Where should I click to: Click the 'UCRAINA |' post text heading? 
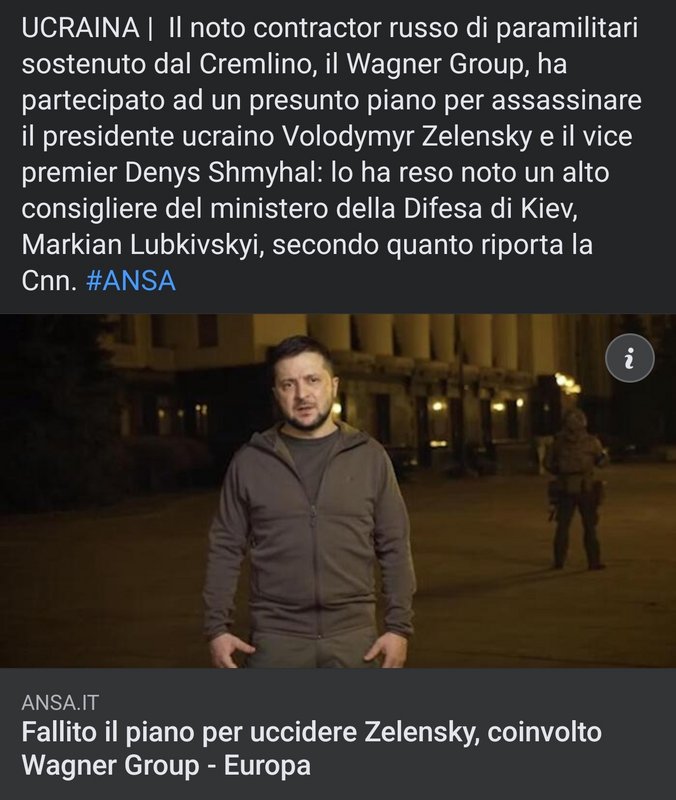[x=87, y=28]
